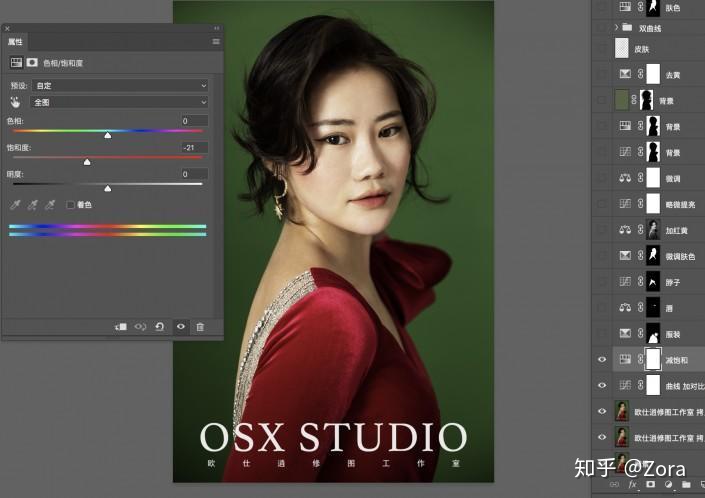Show the 略微提亮 layer
The image size is (705, 498).
pos(602,204)
